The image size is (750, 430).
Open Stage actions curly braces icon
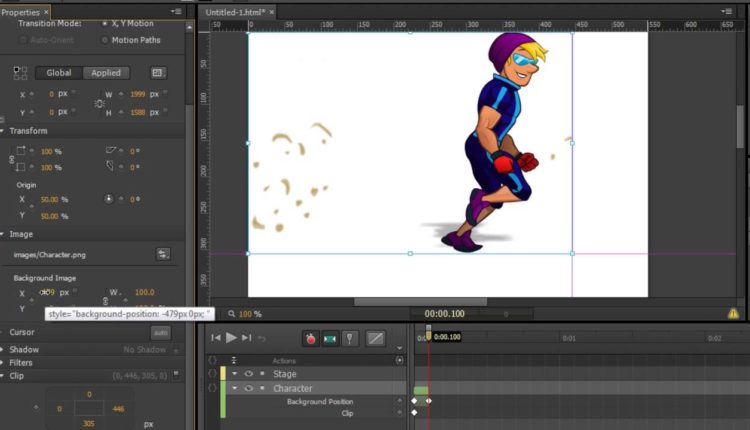[x=212, y=374]
